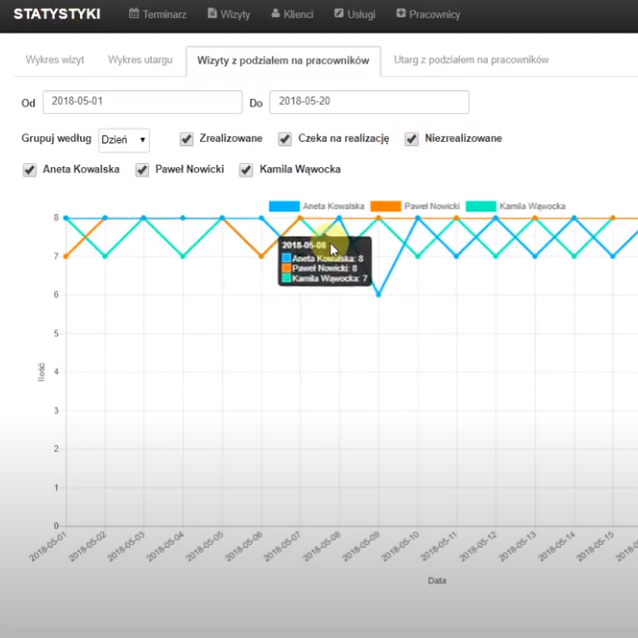638x638 pixels.
Task: Switch to the Wykres wizyt tab
Action: [55, 60]
